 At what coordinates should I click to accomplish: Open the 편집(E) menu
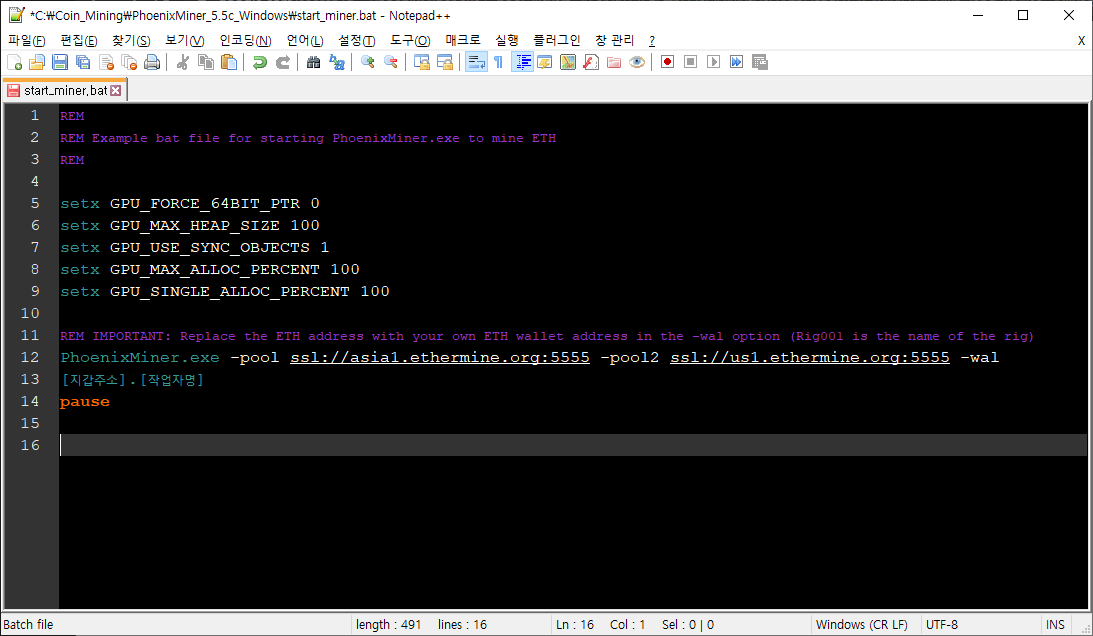pyautogui.click(x=79, y=40)
